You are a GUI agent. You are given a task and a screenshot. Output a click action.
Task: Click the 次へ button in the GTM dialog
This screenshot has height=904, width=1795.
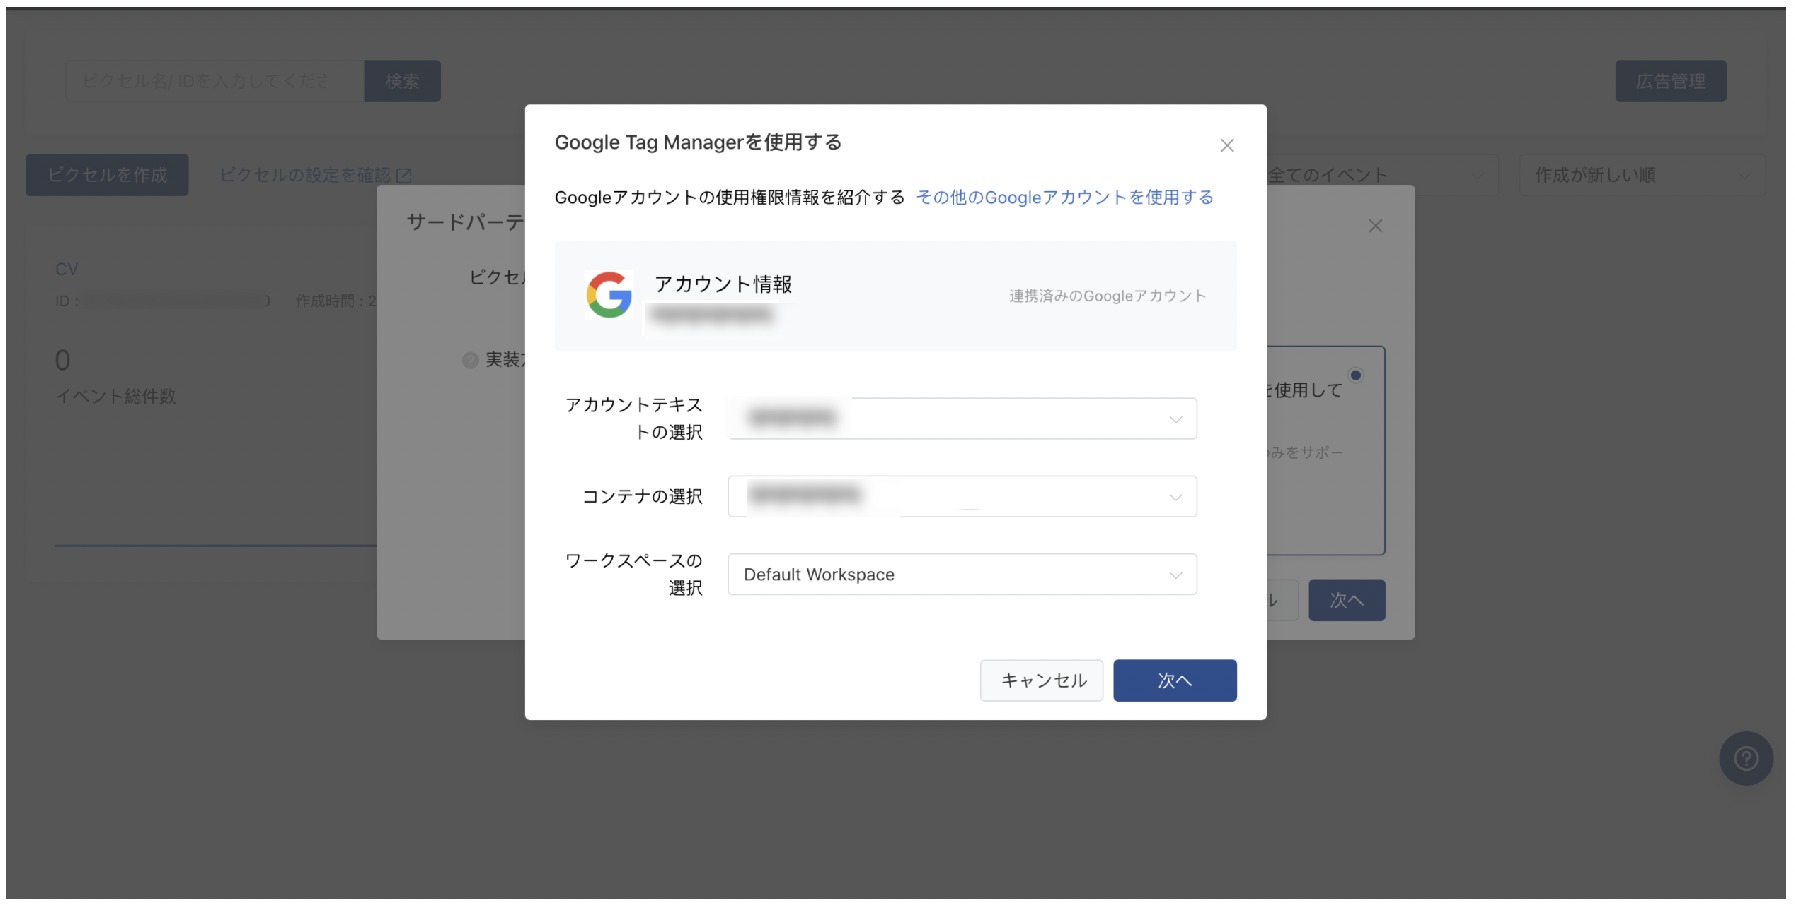coord(1175,680)
